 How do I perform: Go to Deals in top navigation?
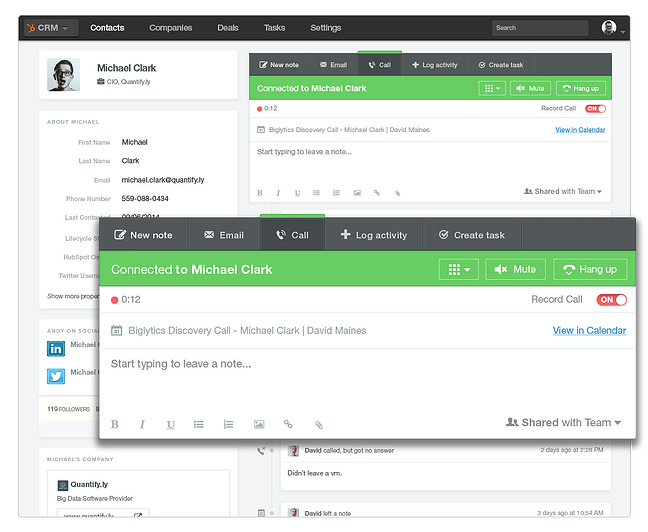click(228, 28)
